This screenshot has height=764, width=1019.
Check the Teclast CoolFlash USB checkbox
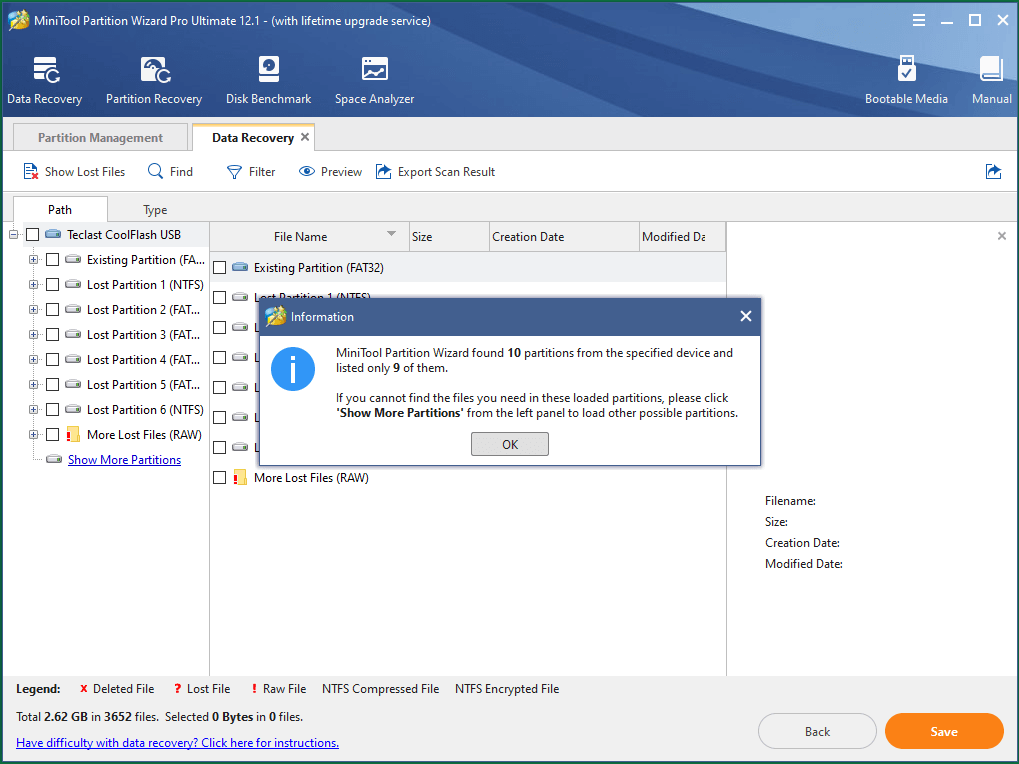coord(32,235)
